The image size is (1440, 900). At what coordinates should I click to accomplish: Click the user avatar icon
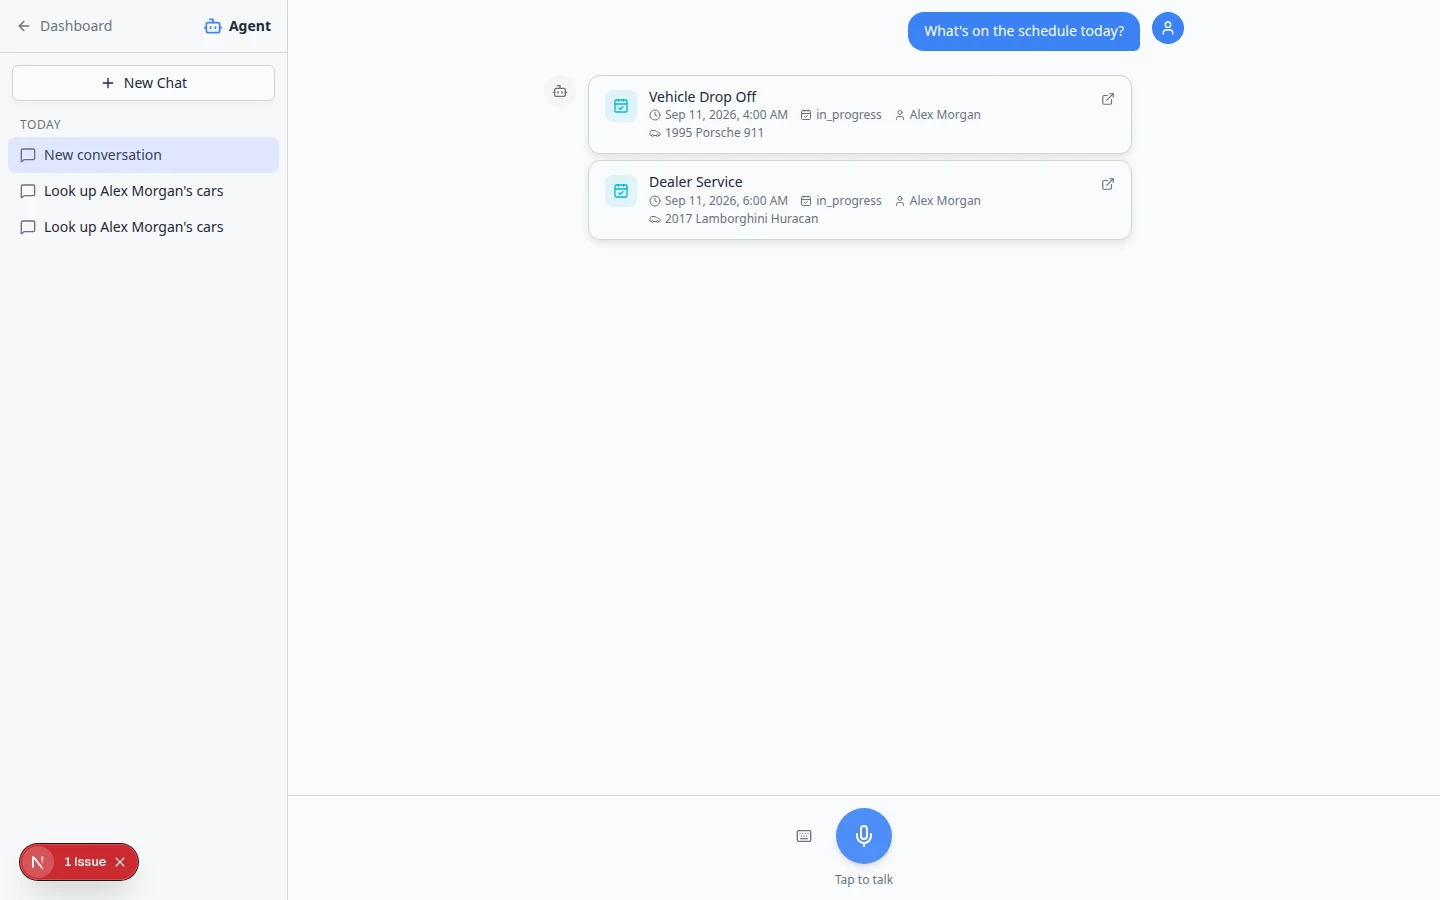(x=1168, y=28)
